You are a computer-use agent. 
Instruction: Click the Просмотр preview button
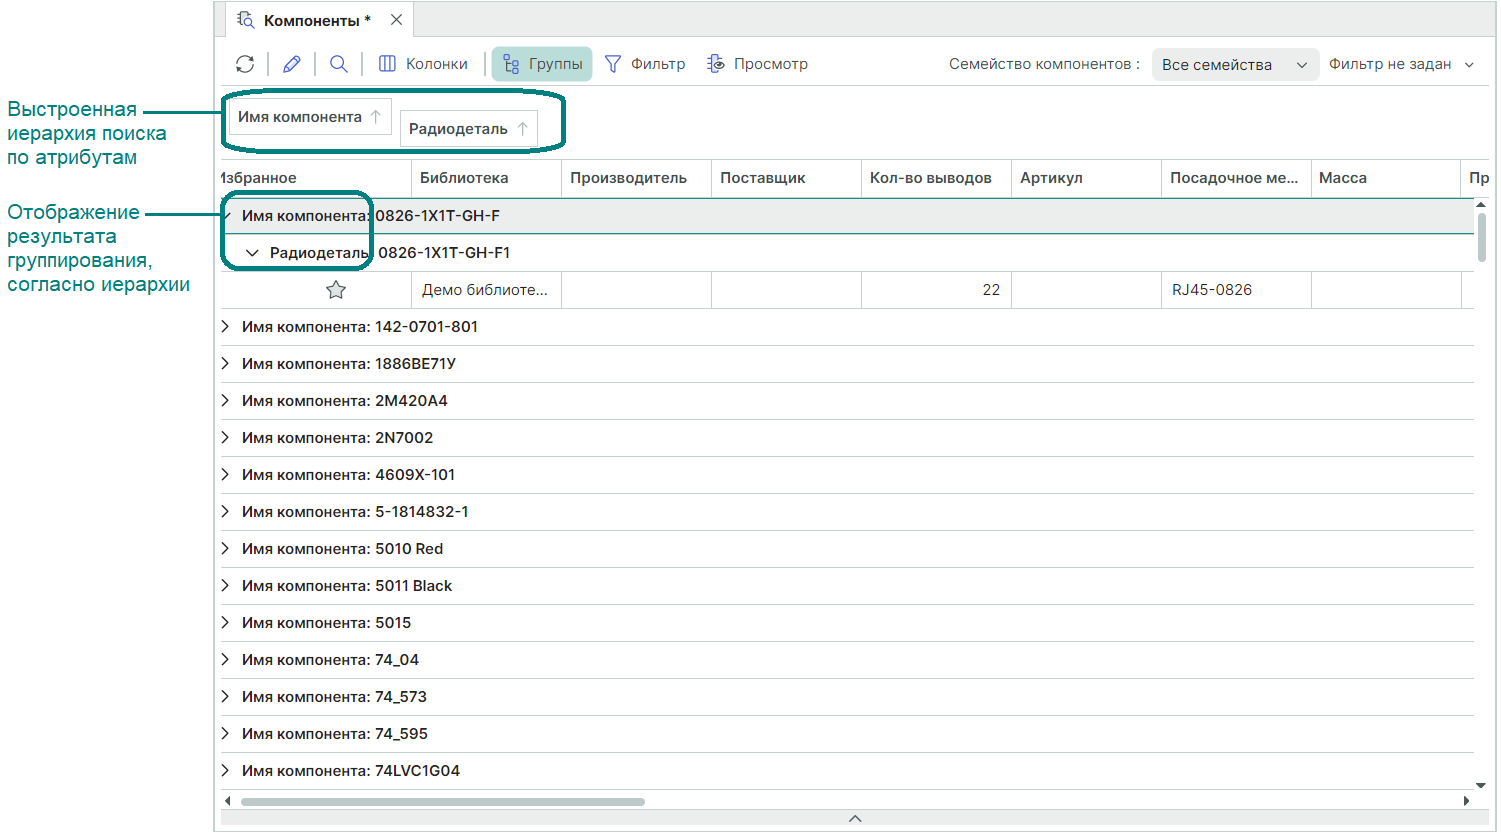tap(757, 64)
